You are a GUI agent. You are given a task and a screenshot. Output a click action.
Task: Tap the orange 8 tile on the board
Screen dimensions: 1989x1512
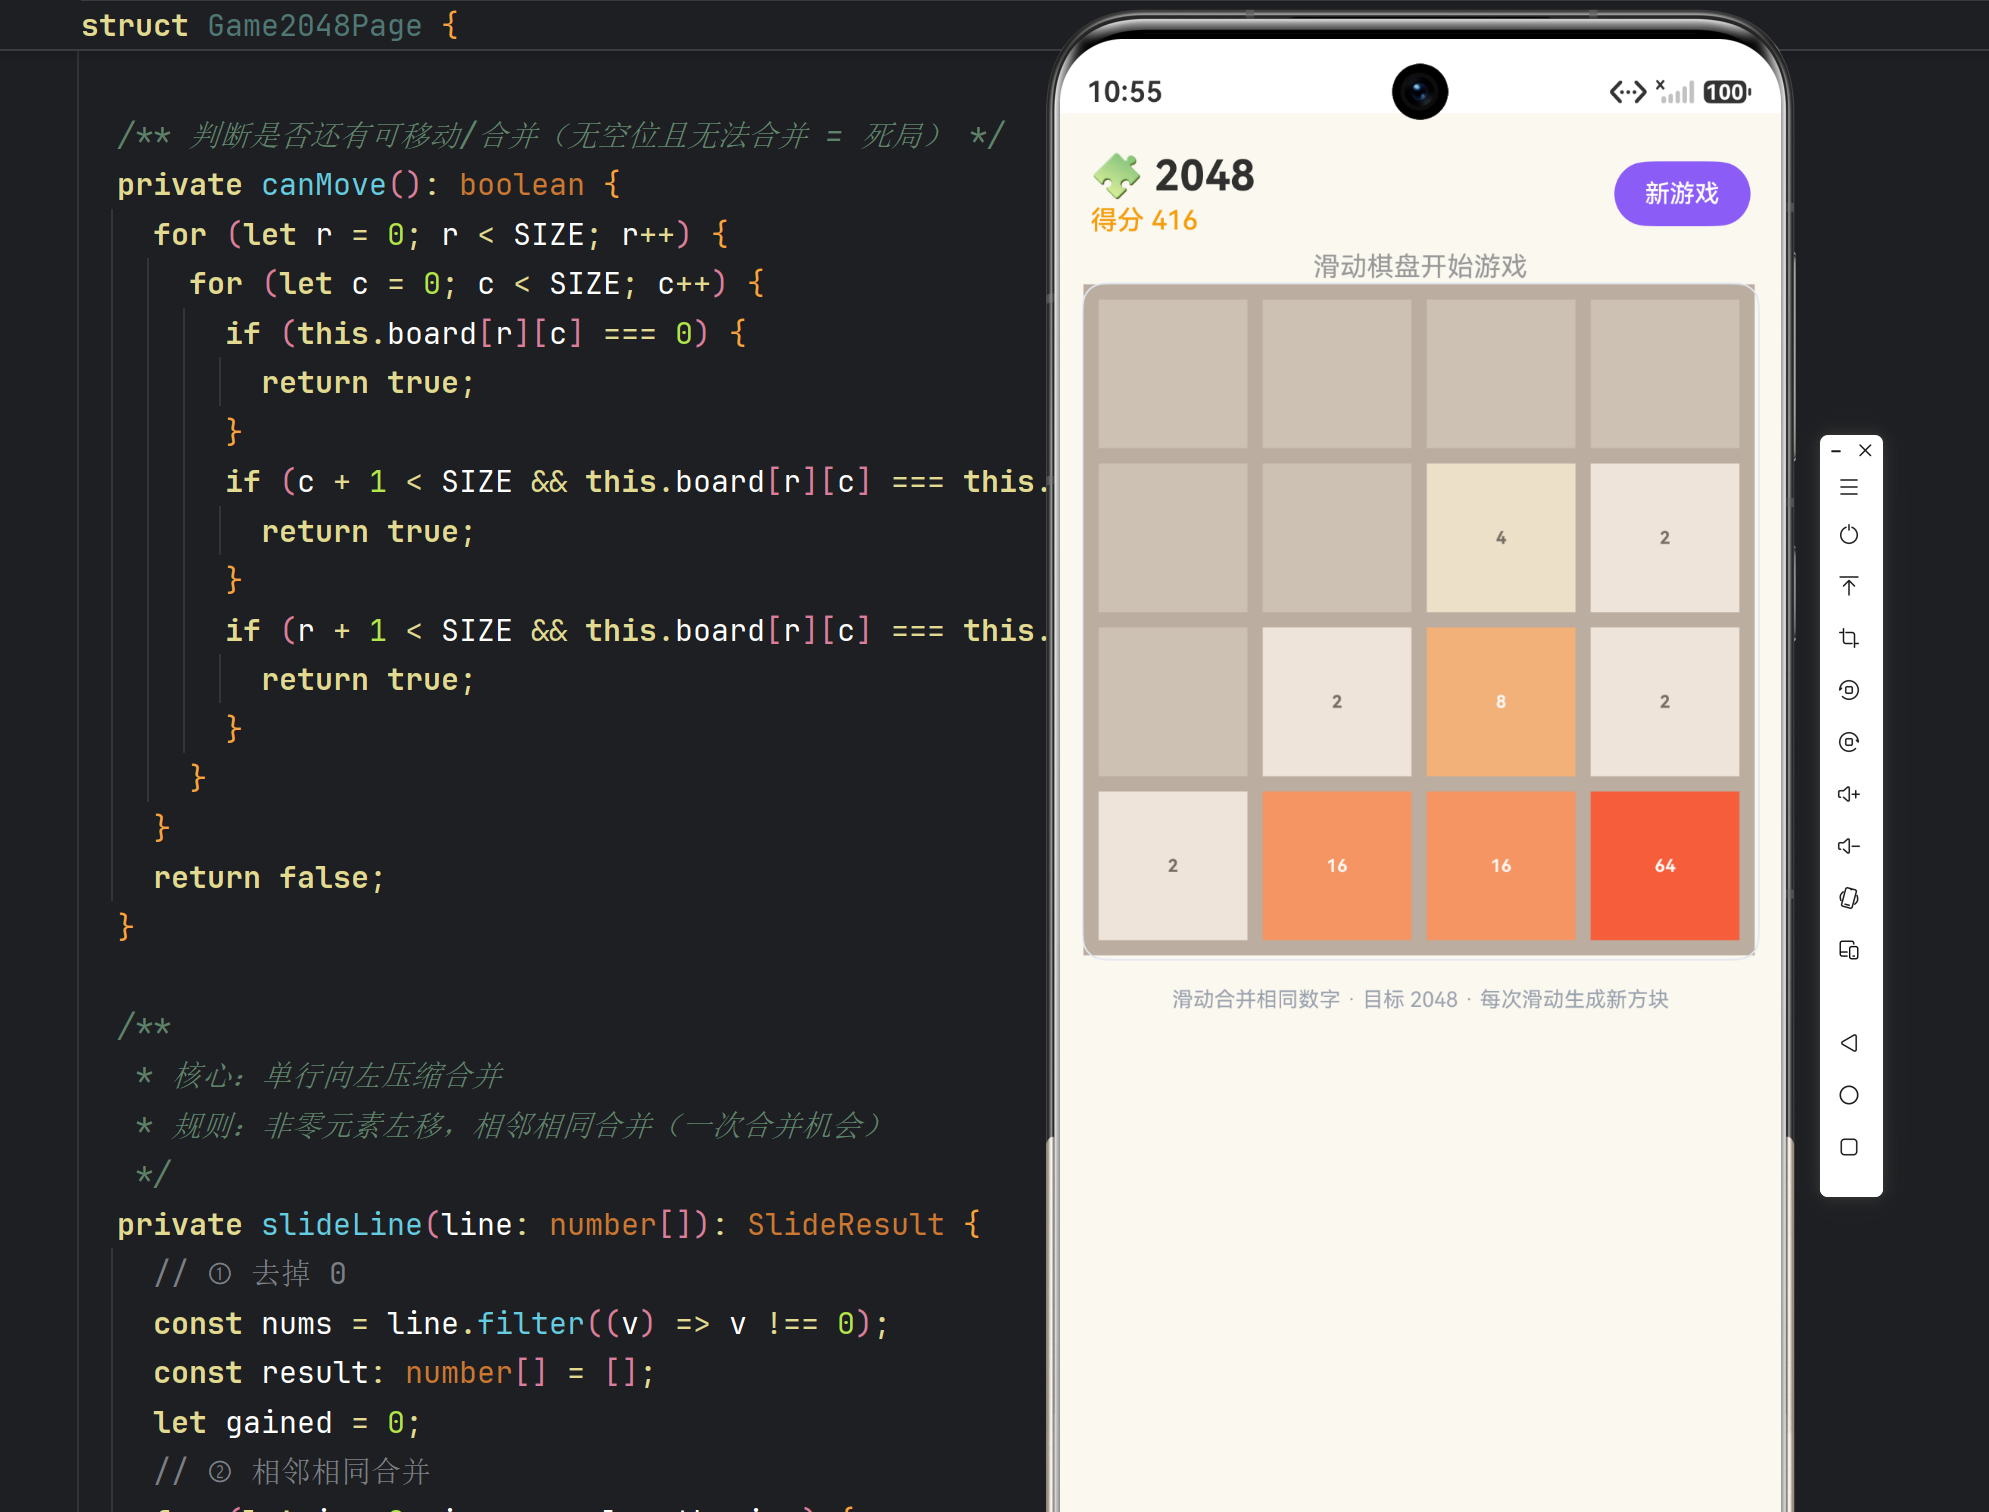tap(1501, 701)
